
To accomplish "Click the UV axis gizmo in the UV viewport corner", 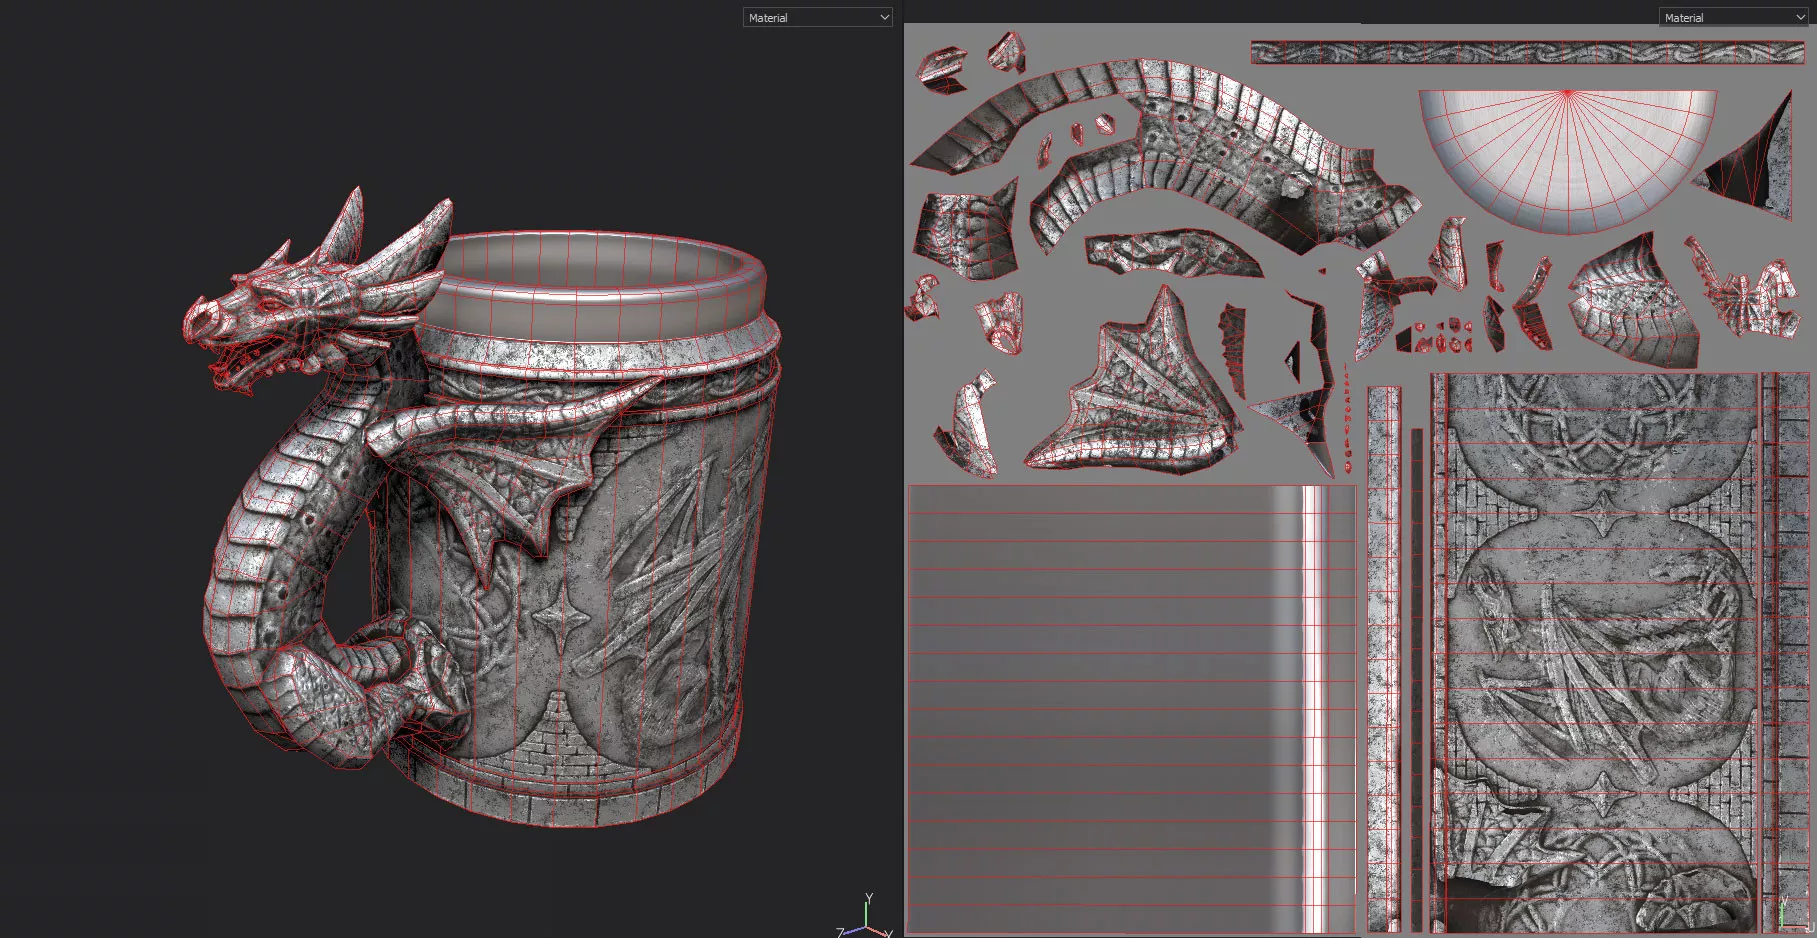I will pyautogui.click(x=1788, y=914).
